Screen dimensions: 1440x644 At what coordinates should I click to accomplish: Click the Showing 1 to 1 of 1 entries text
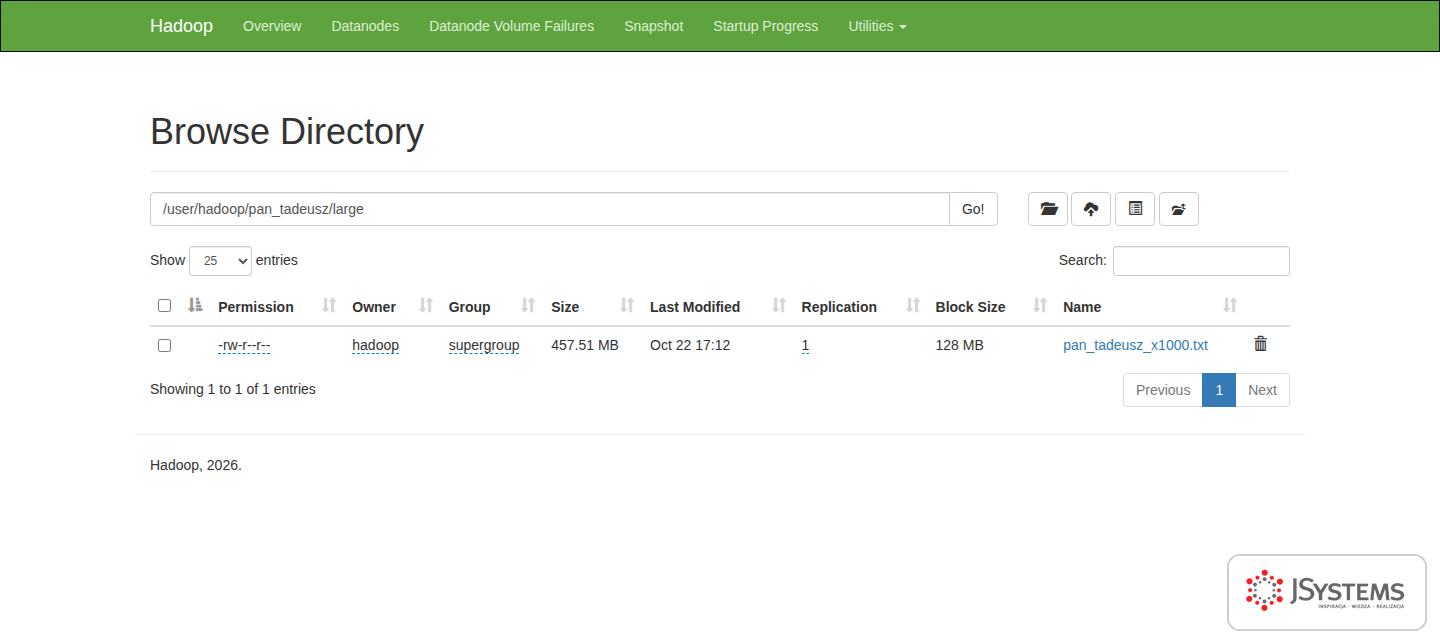click(233, 389)
